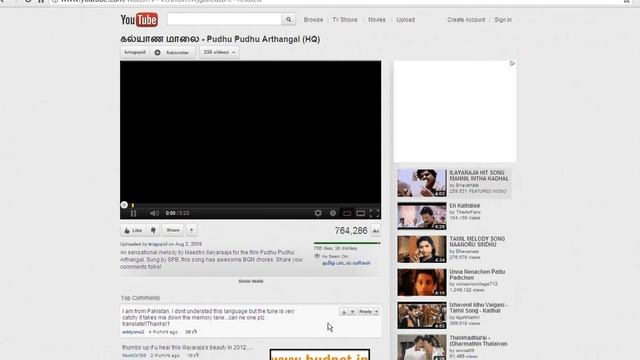640x360 pixels.
Task: Click the Ilayaraja Hit Song Mannil Intha Kadhal title
Action: click(479, 176)
